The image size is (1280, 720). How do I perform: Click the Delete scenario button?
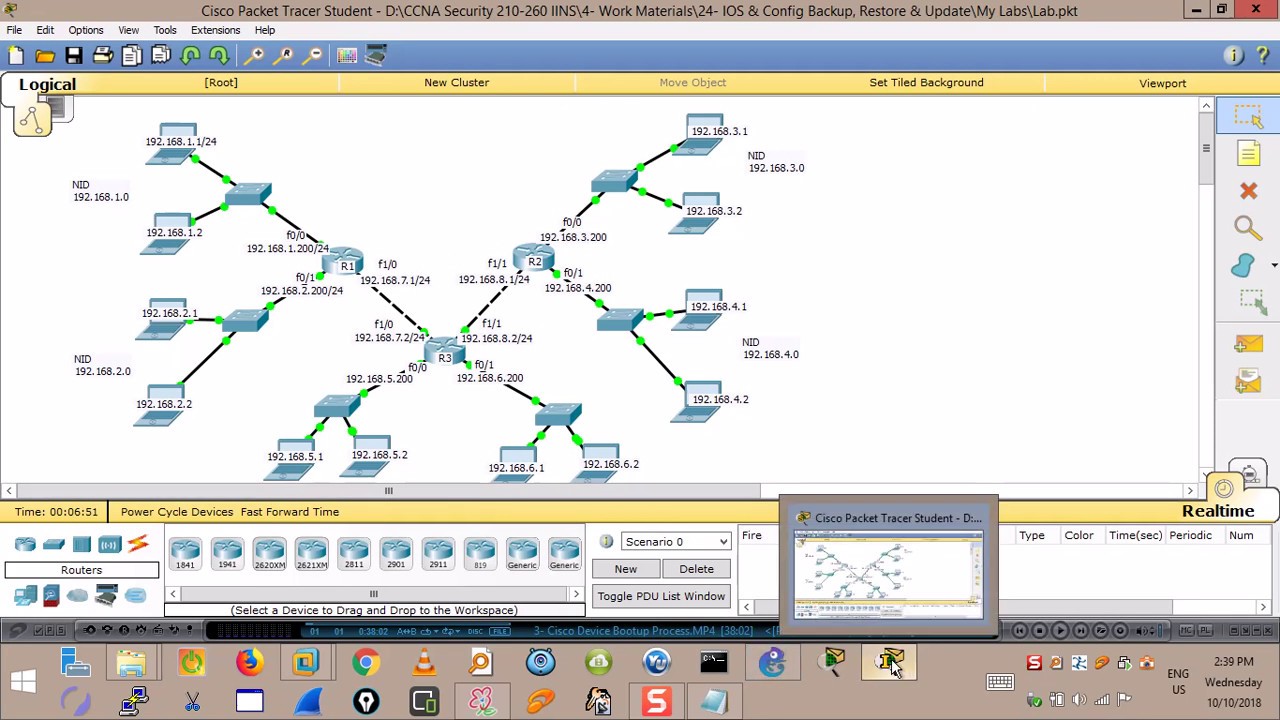pos(696,569)
